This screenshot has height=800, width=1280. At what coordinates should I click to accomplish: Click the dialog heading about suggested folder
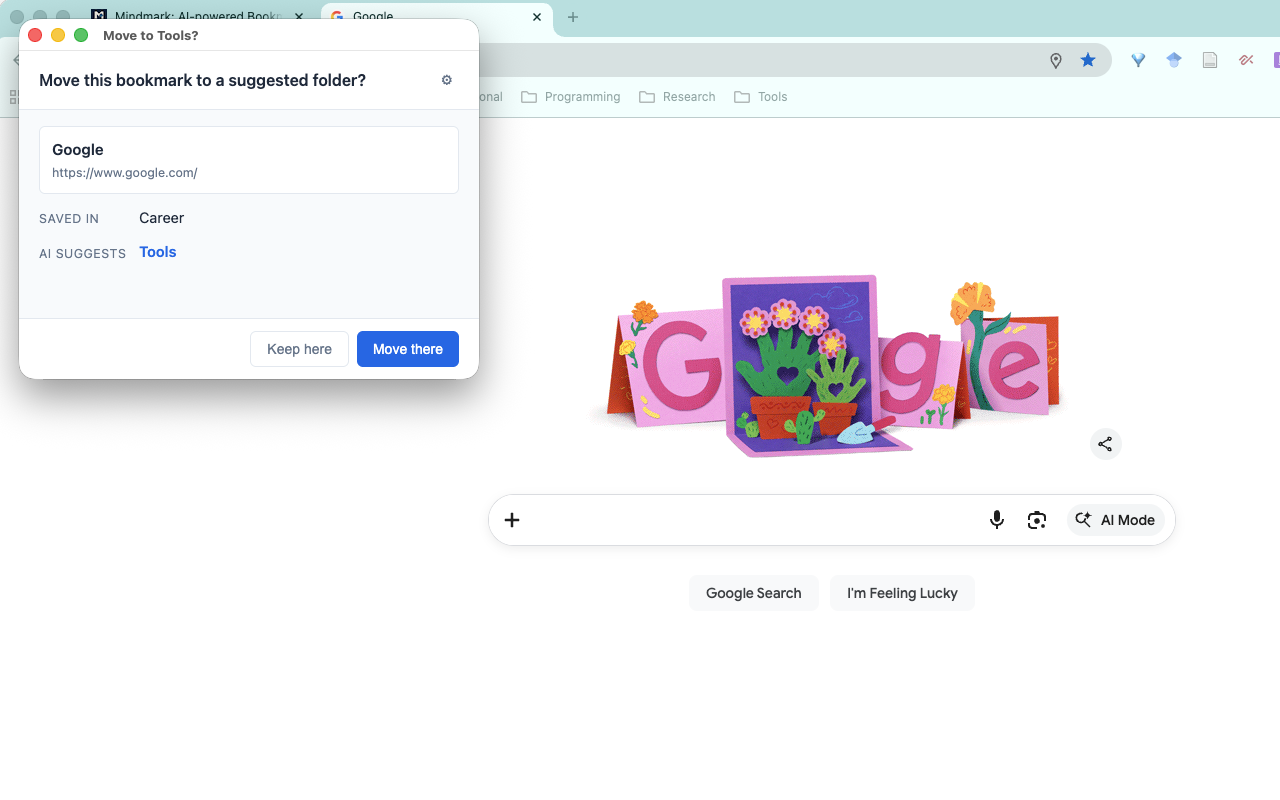[202, 80]
